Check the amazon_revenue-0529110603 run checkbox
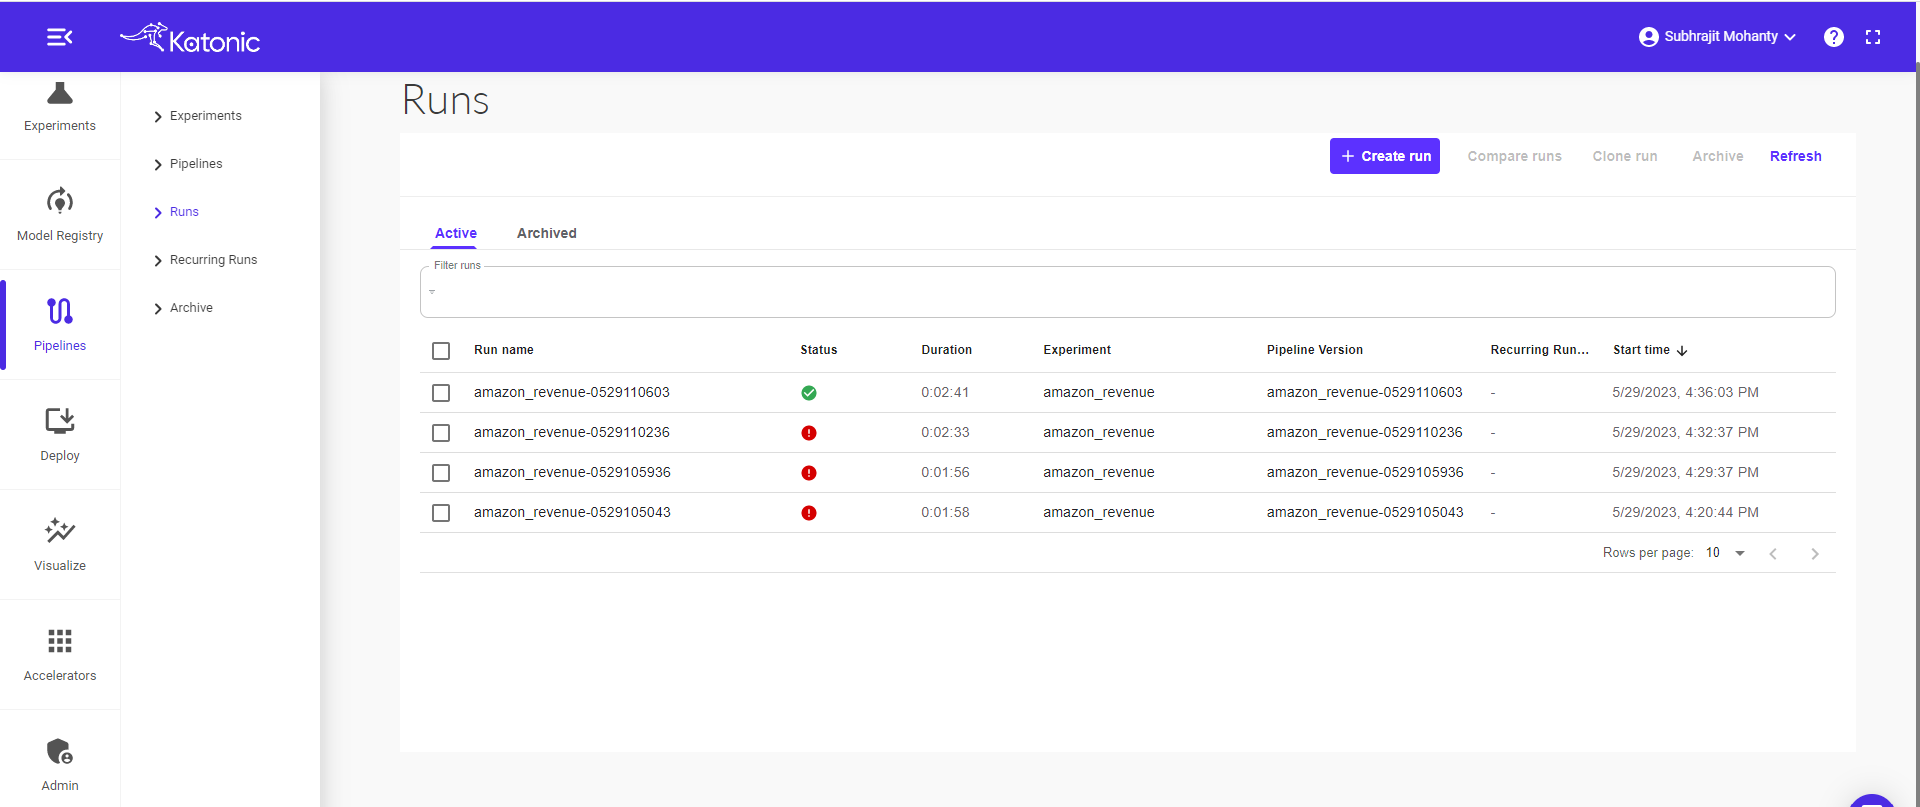1920x807 pixels. click(441, 393)
